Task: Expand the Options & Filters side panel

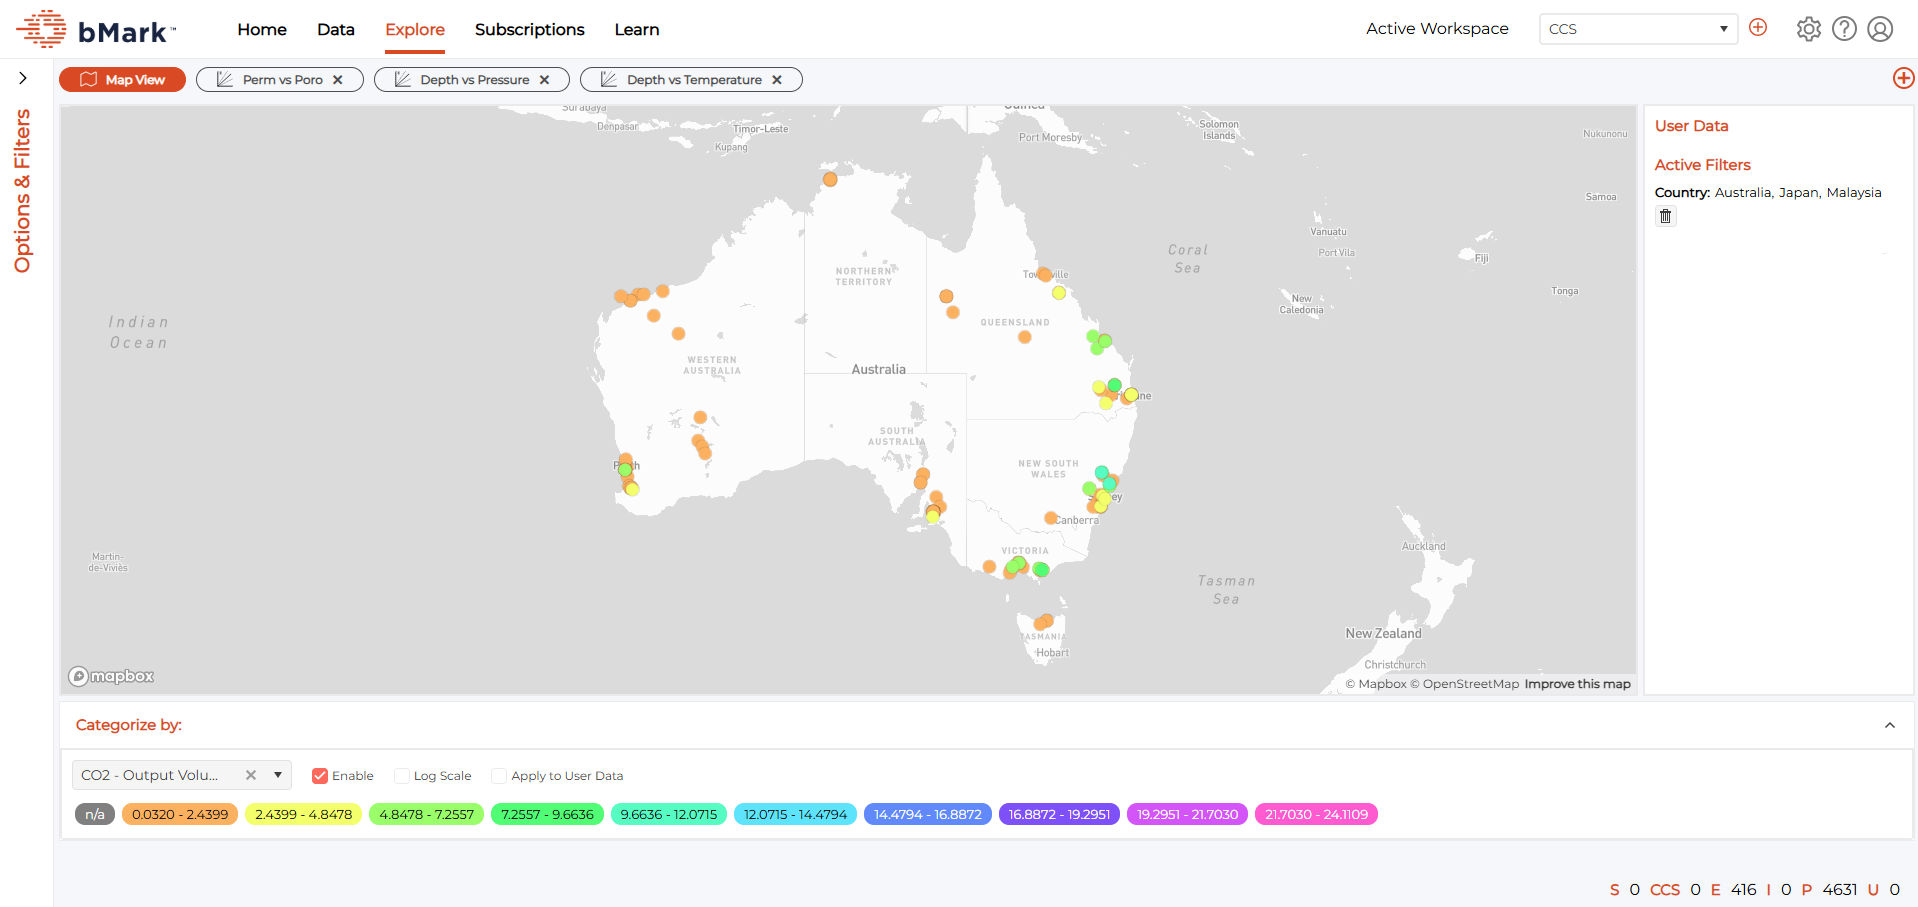Action: tap(22, 78)
